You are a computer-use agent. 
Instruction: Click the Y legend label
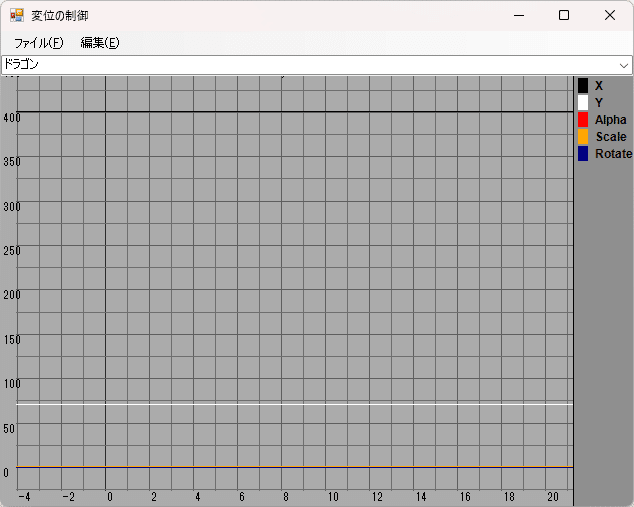click(x=599, y=103)
